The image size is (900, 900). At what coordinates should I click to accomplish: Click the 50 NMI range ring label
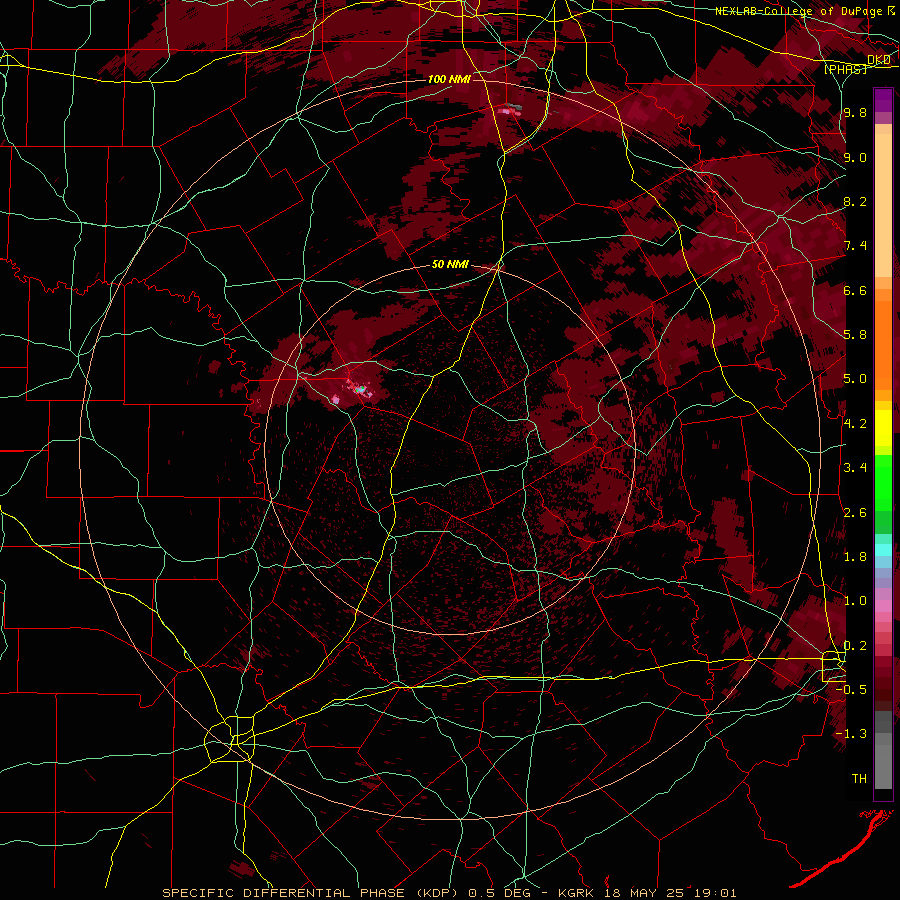450,265
